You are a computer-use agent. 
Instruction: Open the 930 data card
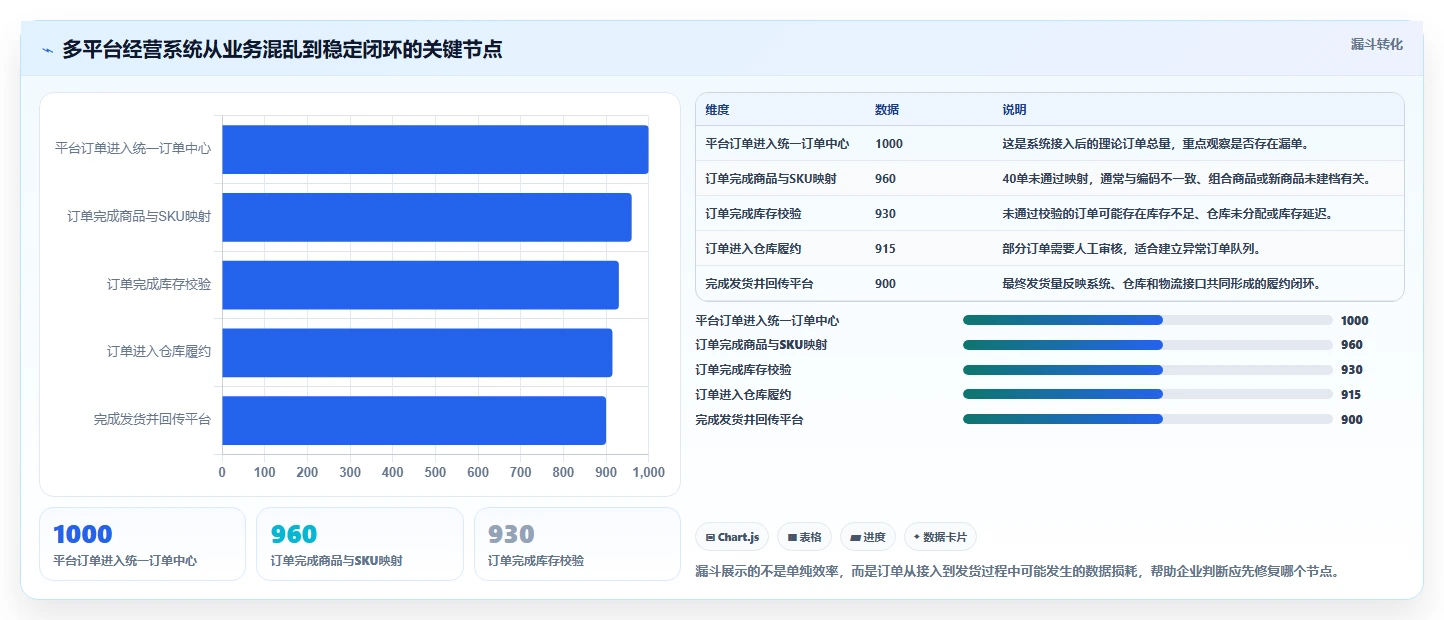(x=577, y=544)
